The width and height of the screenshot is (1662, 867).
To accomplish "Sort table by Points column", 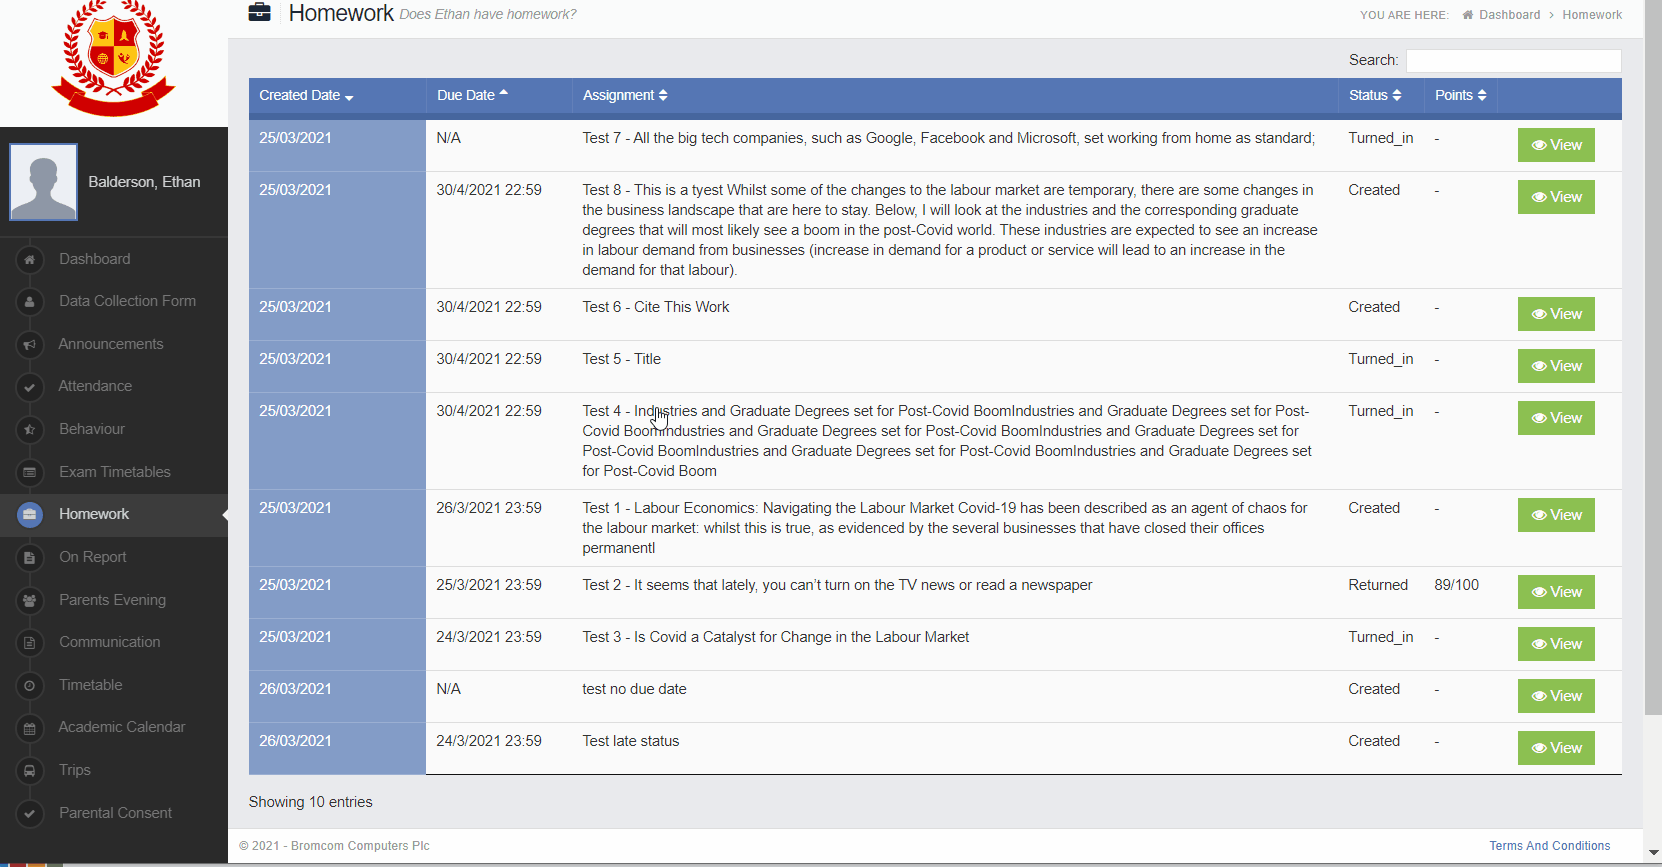I will click(x=1460, y=96).
